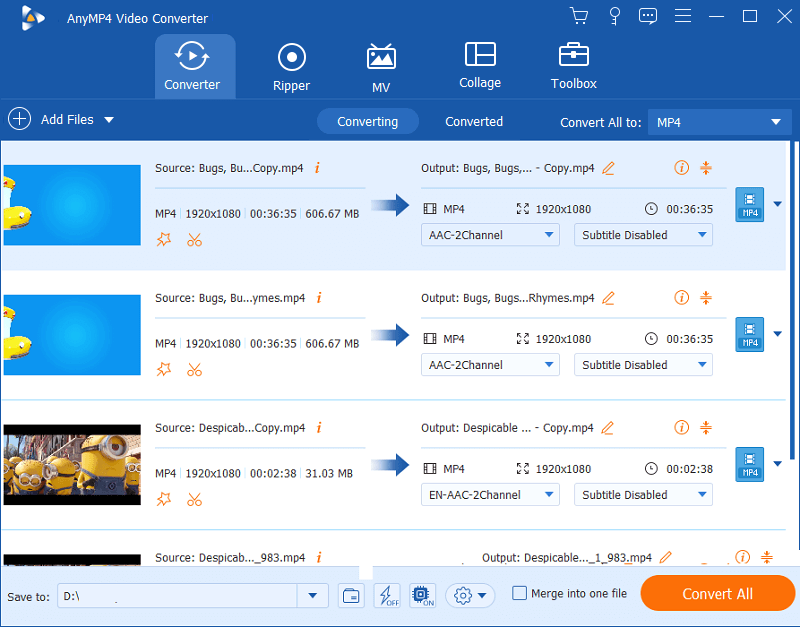Open the settings gear dropdown
Image resolution: width=800 pixels, height=627 pixels.
(470, 595)
